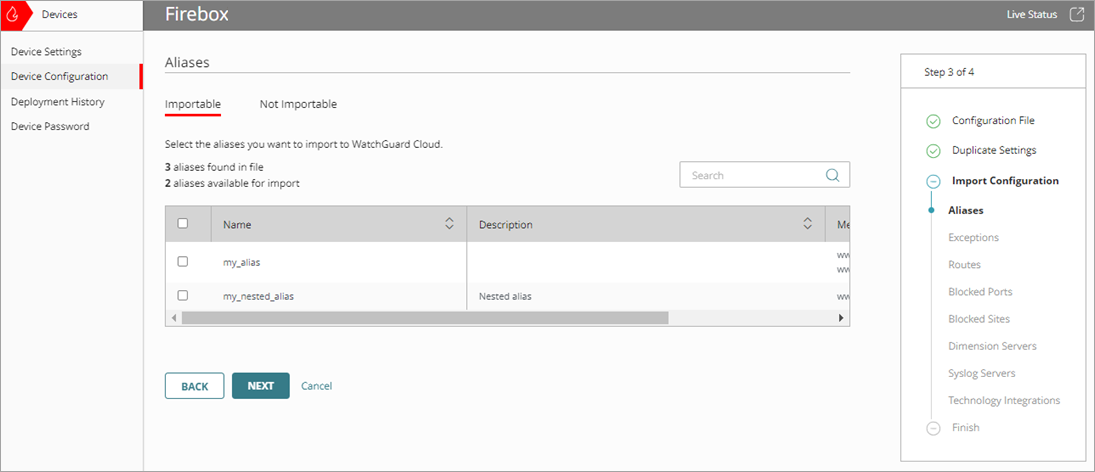Select the Blocked Ports wizard step
1095x472 pixels.
pos(980,292)
